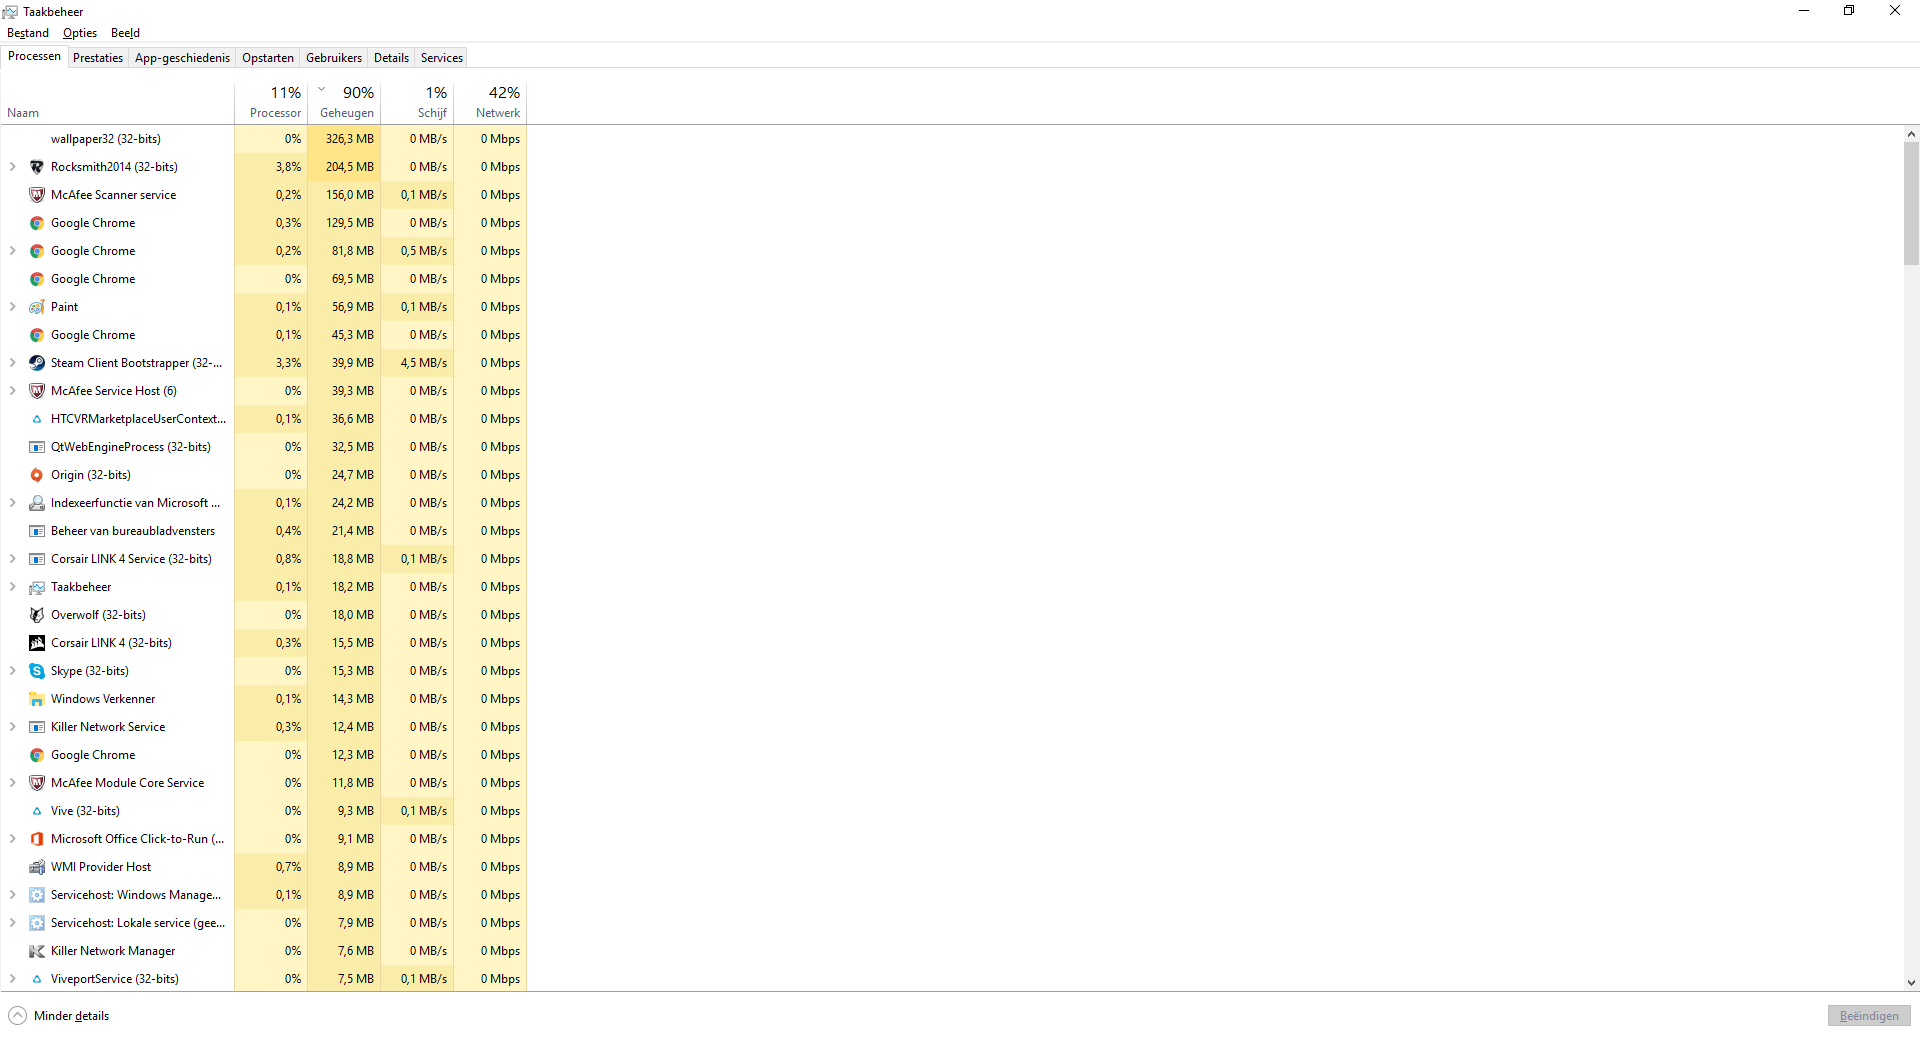Click the Indexeerfunctie van Microsoft icon
The height and width of the screenshot is (1040, 1920).
37,503
